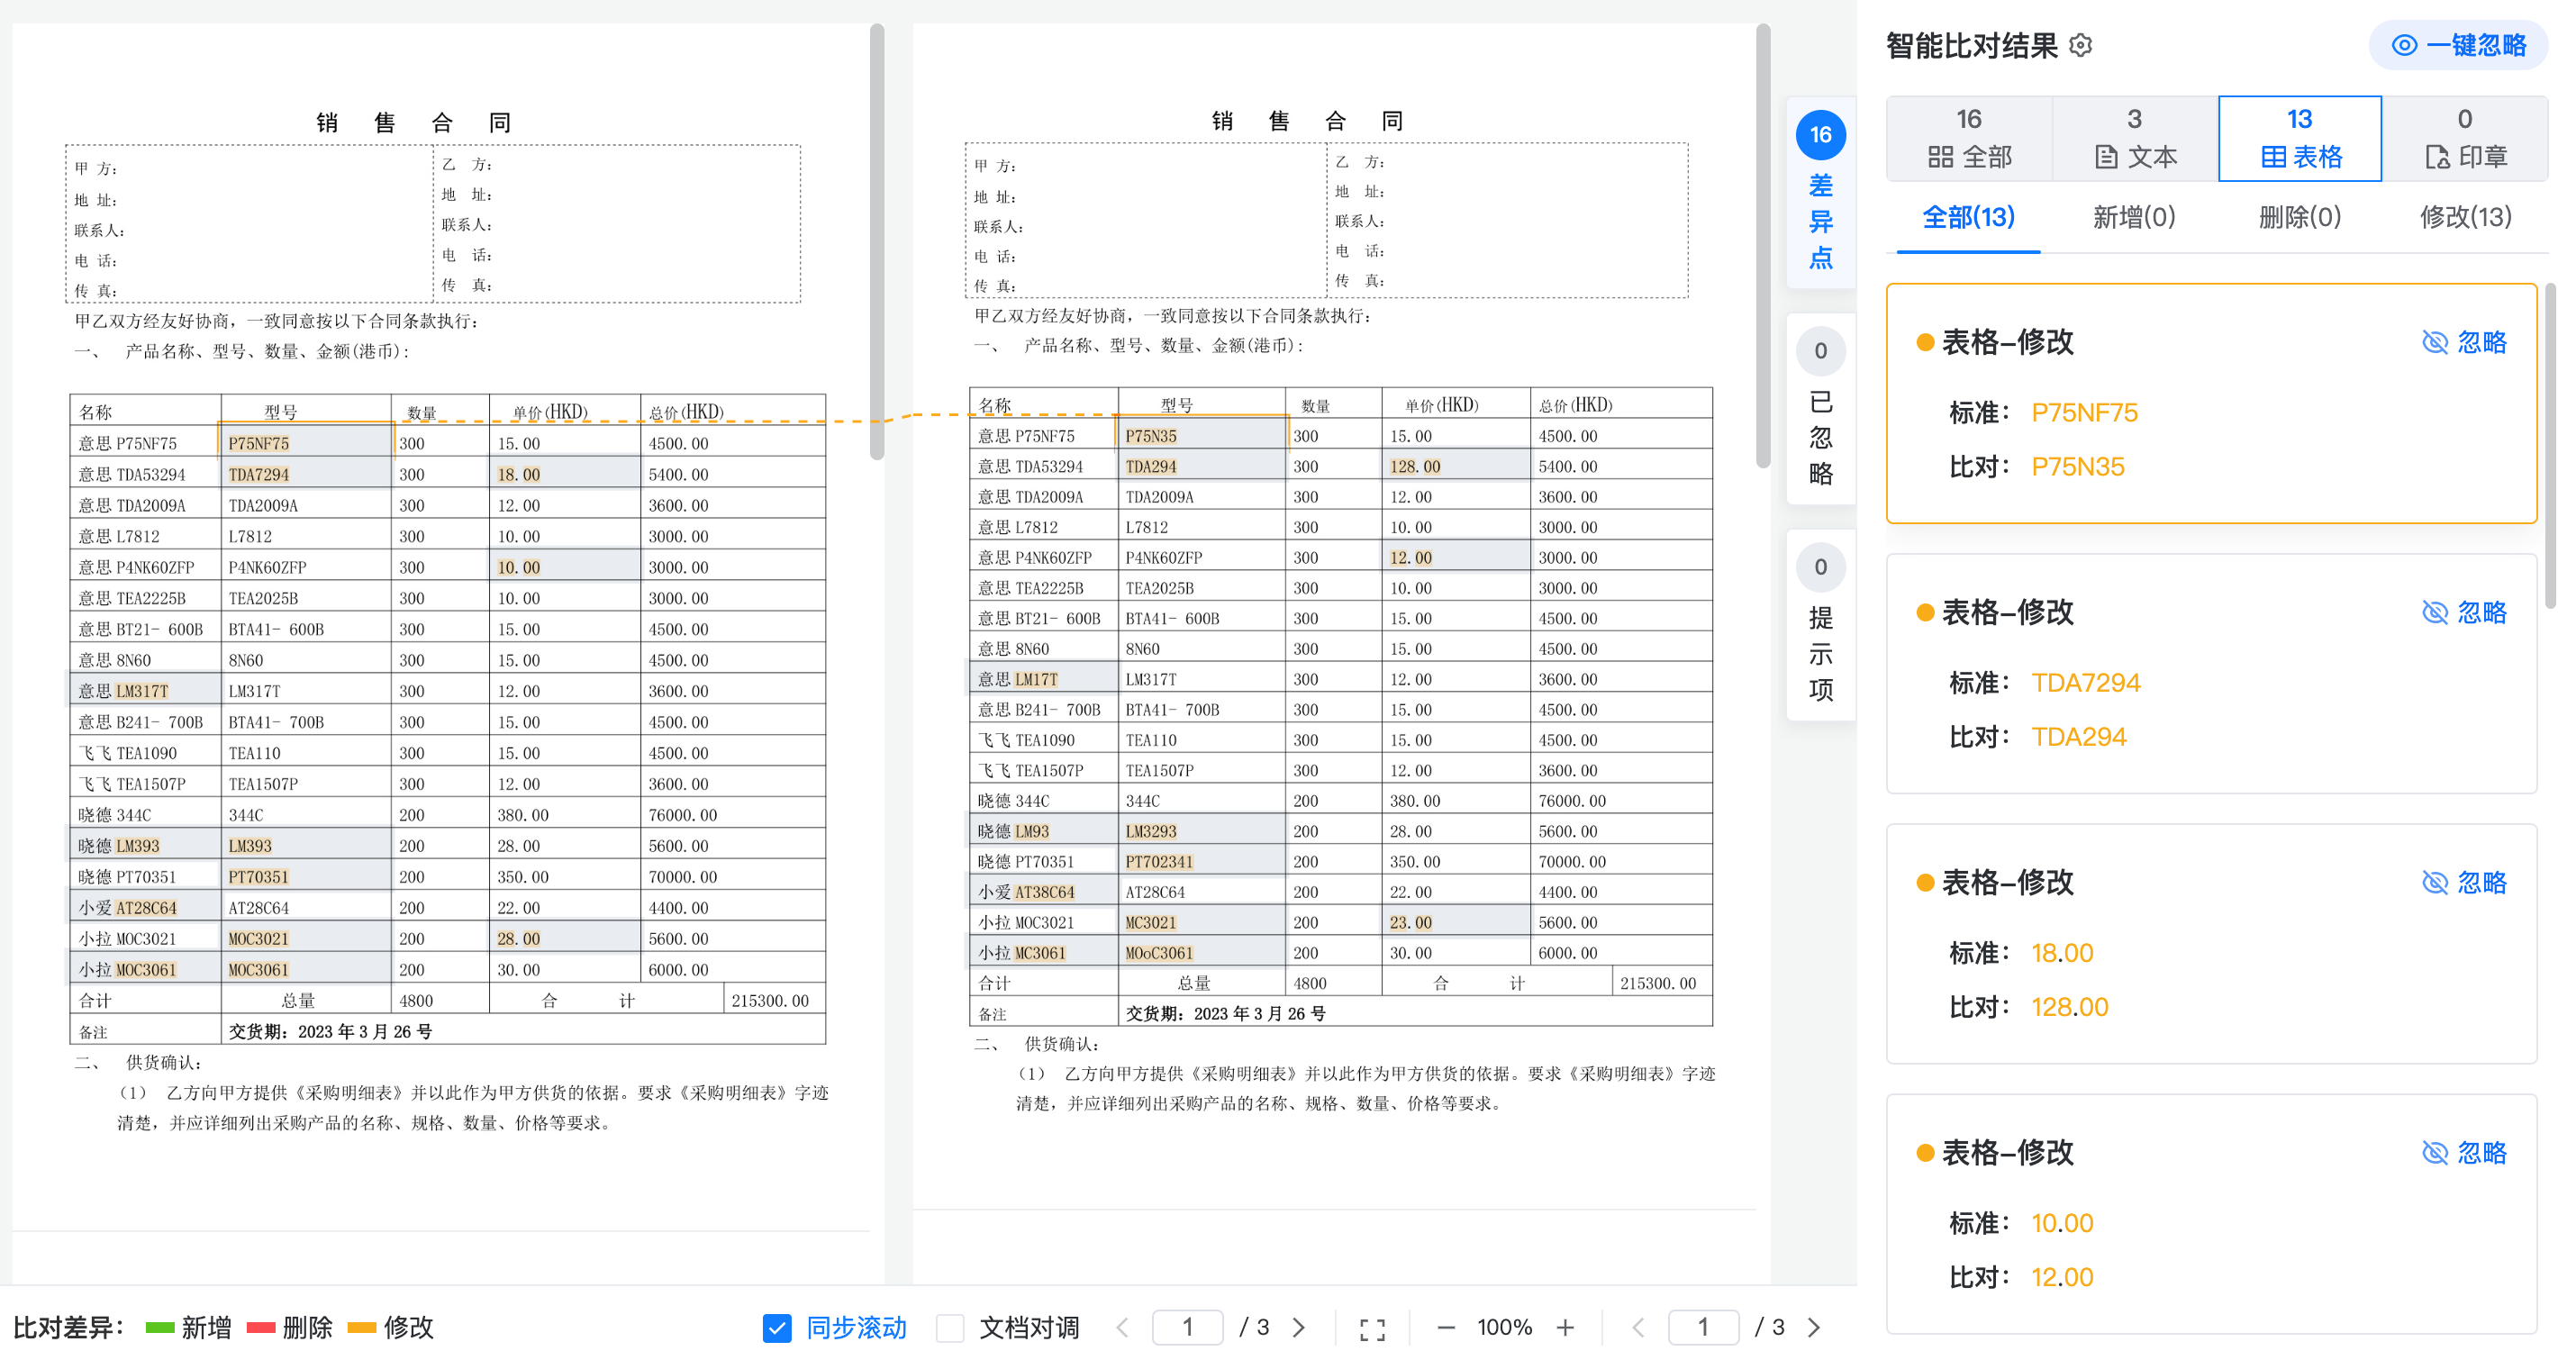Screen dimensions: 2576x1369
Task: Open the comparison result settings gear
Action: (x=2080, y=45)
